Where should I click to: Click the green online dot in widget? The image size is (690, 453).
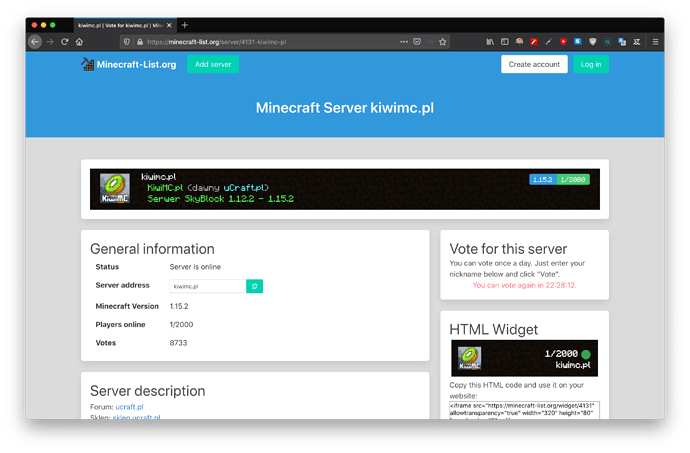(x=586, y=354)
